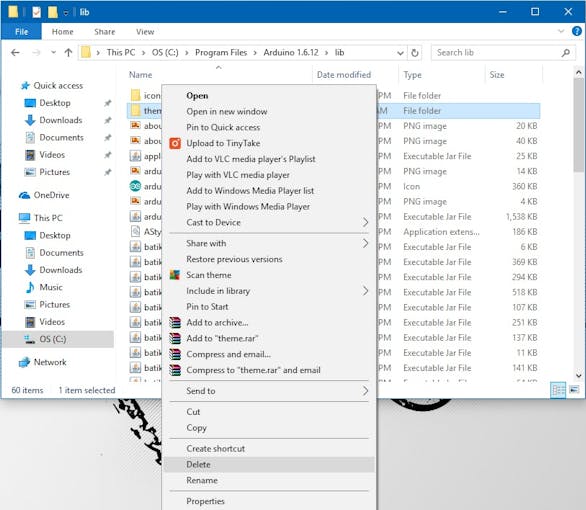Screen dimensions: 586x510
Task: Click the Up one level arrow
Action: pos(68,53)
